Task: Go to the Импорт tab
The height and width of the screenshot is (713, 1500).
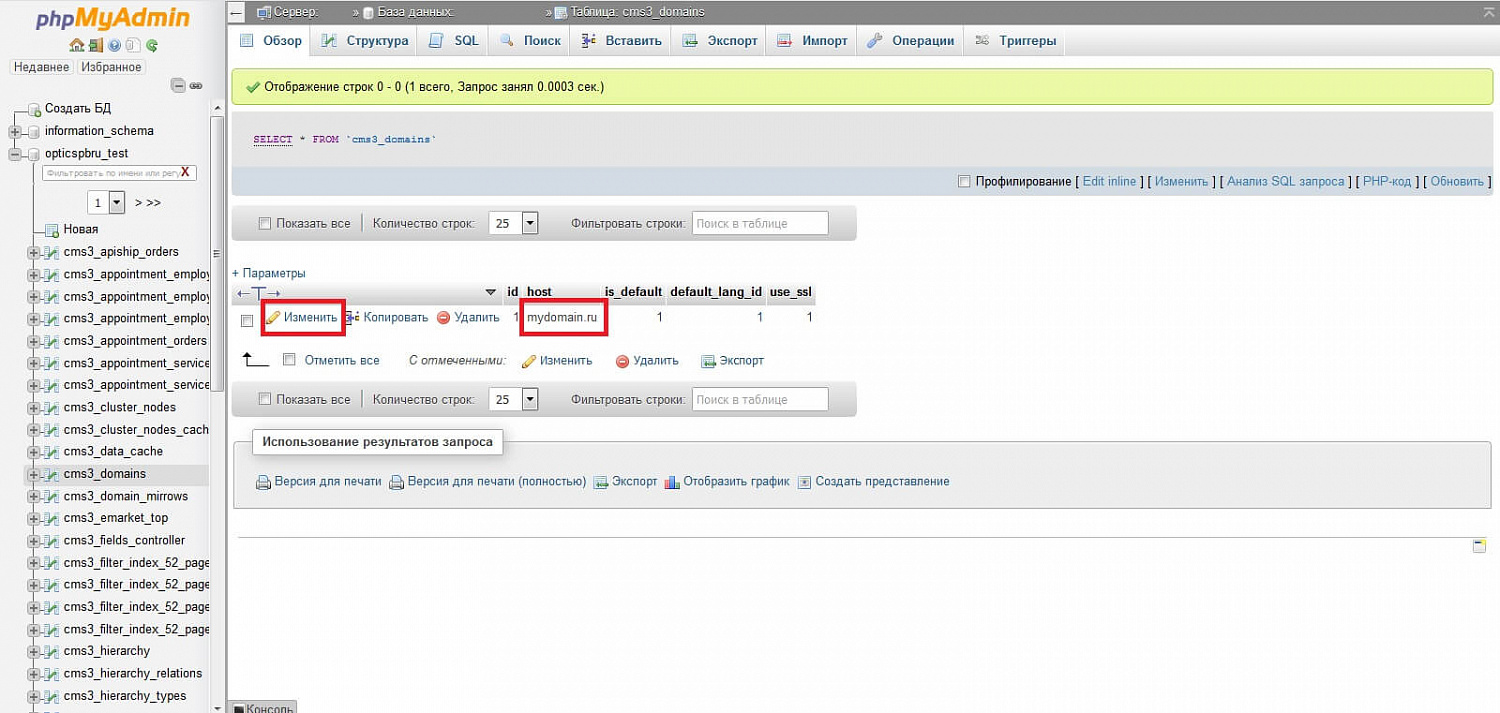Action: click(x=812, y=41)
